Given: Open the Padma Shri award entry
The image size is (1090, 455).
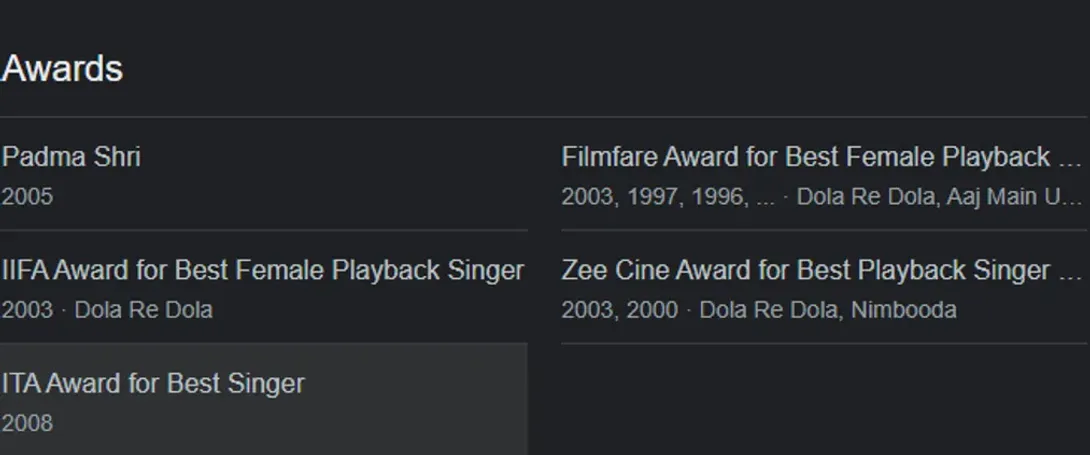Looking at the screenshot, I should tap(71, 157).
